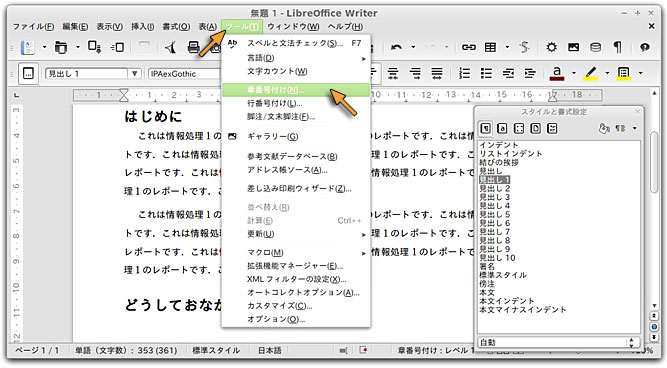Viewport: 667px width, 368px height.
Task: Click the Print icon in the toolbar
Action: coord(194,47)
